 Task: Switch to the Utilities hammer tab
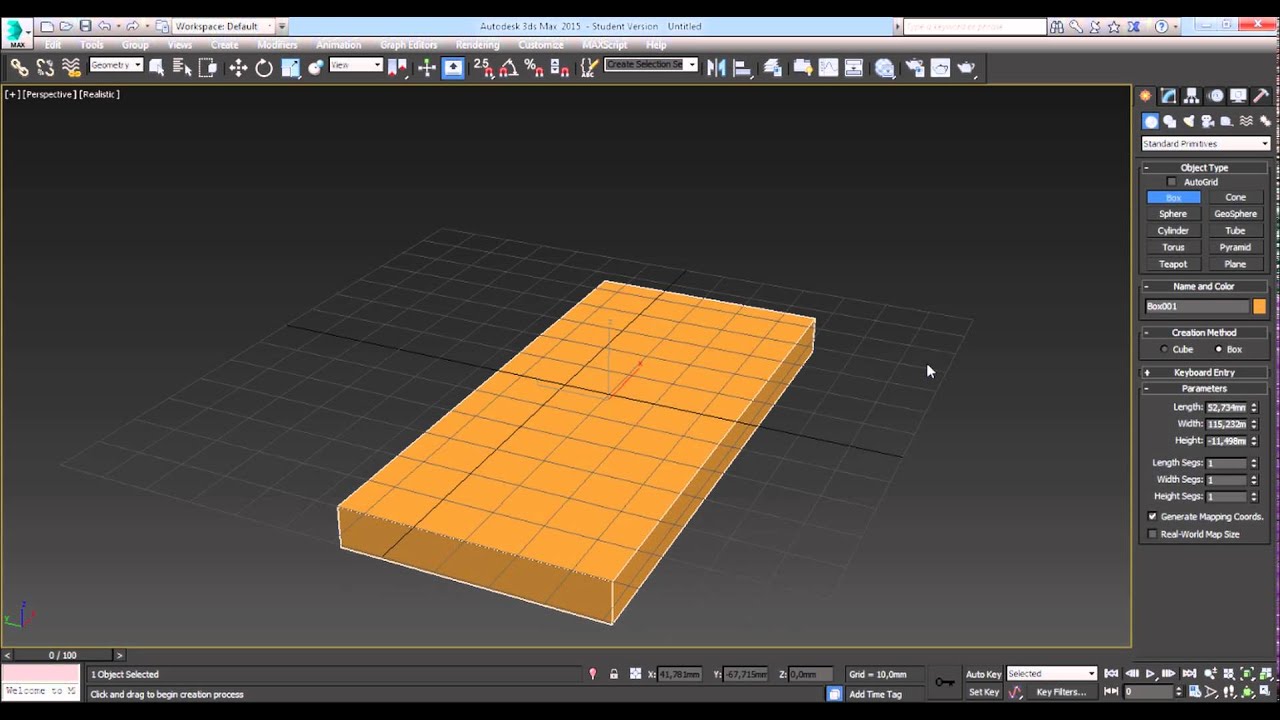(1261, 96)
